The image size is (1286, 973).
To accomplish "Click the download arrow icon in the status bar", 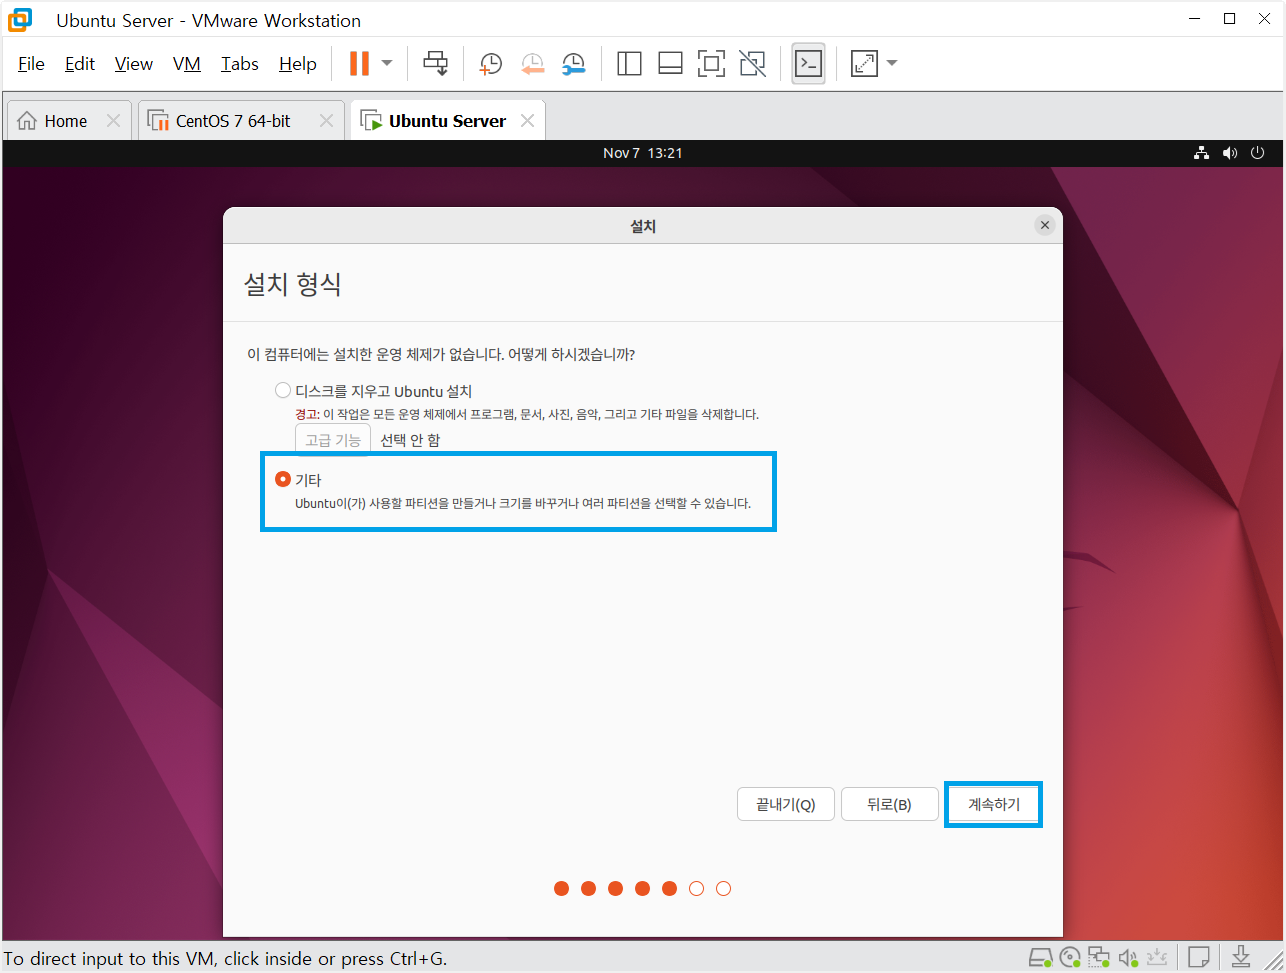I will pyautogui.click(x=1241, y=958).
